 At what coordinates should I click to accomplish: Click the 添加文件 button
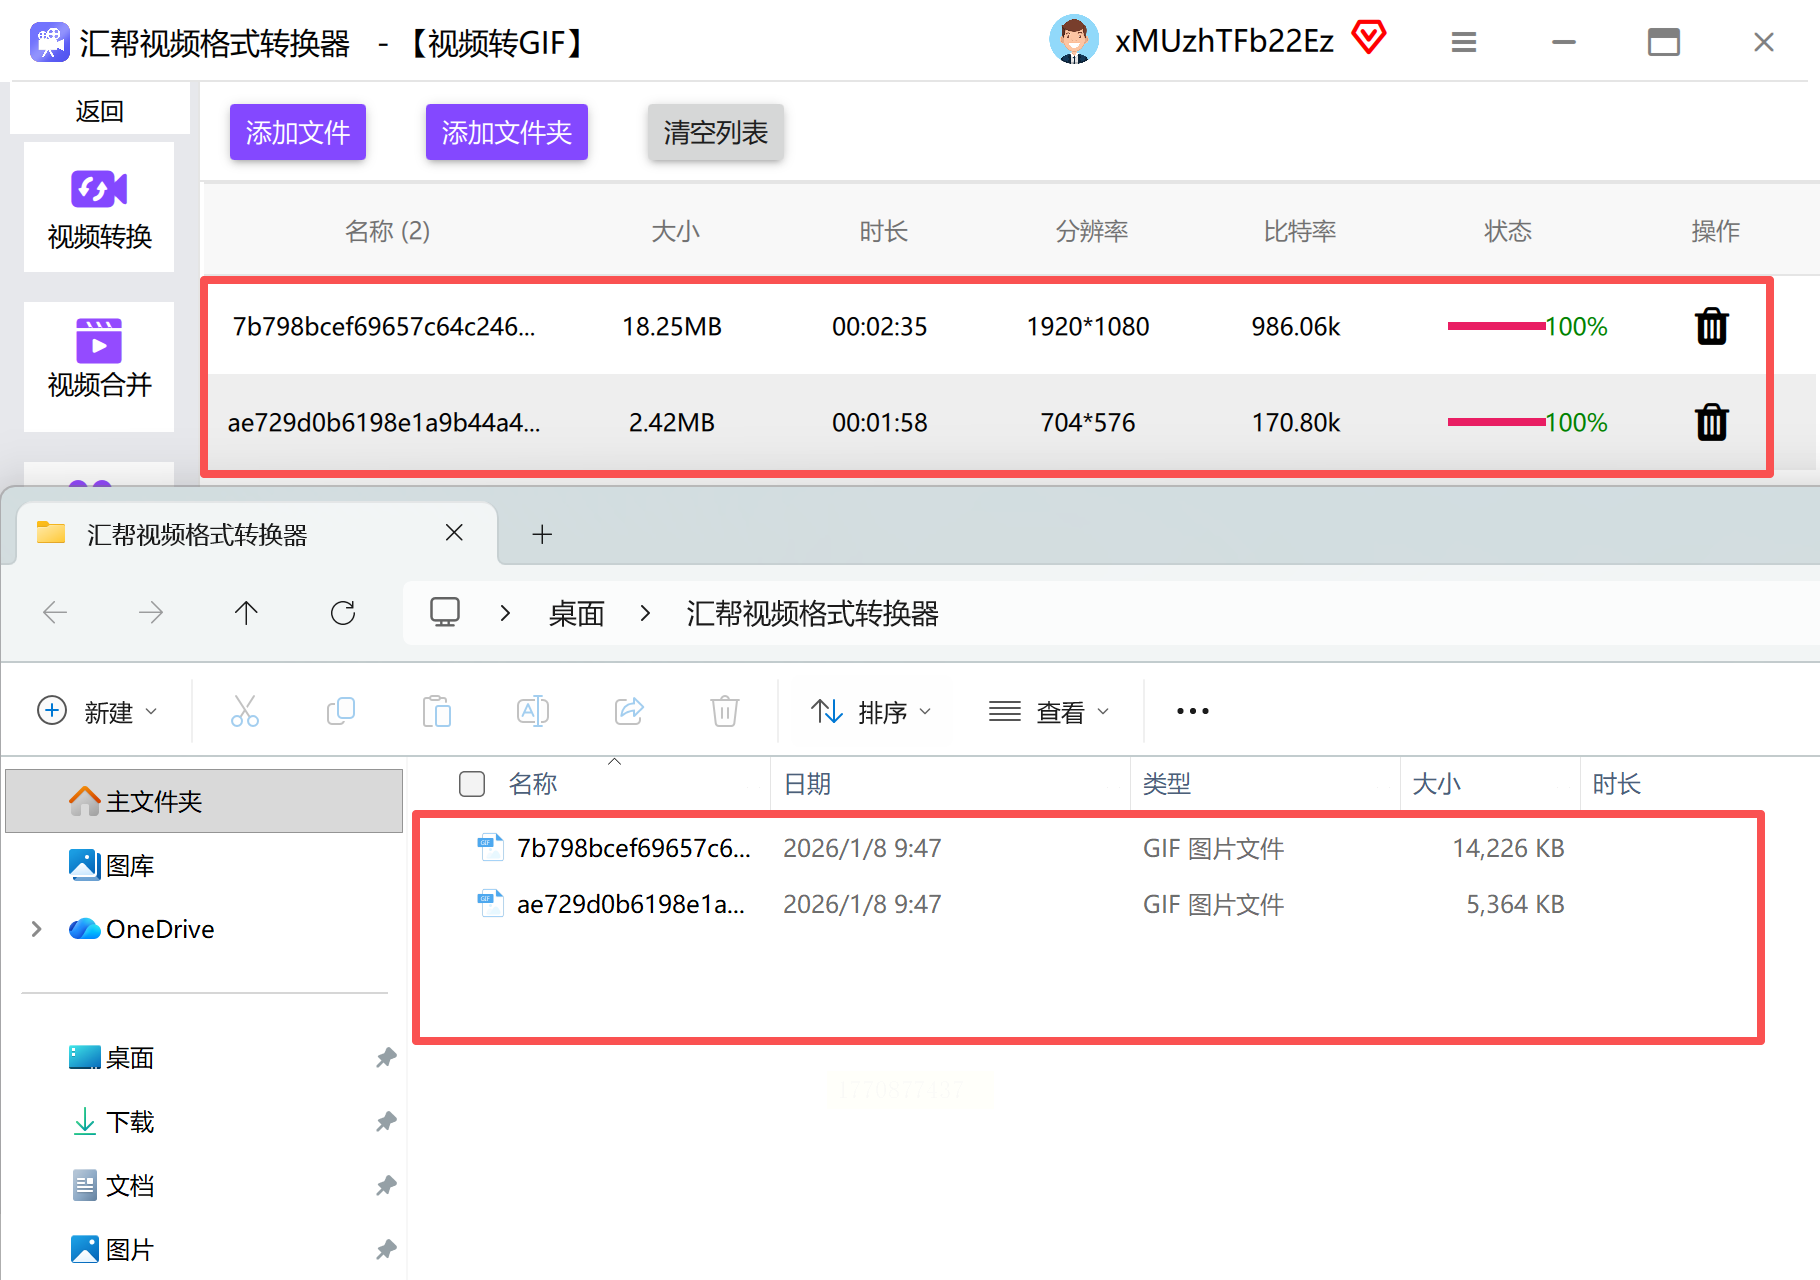tap(298, 132)
